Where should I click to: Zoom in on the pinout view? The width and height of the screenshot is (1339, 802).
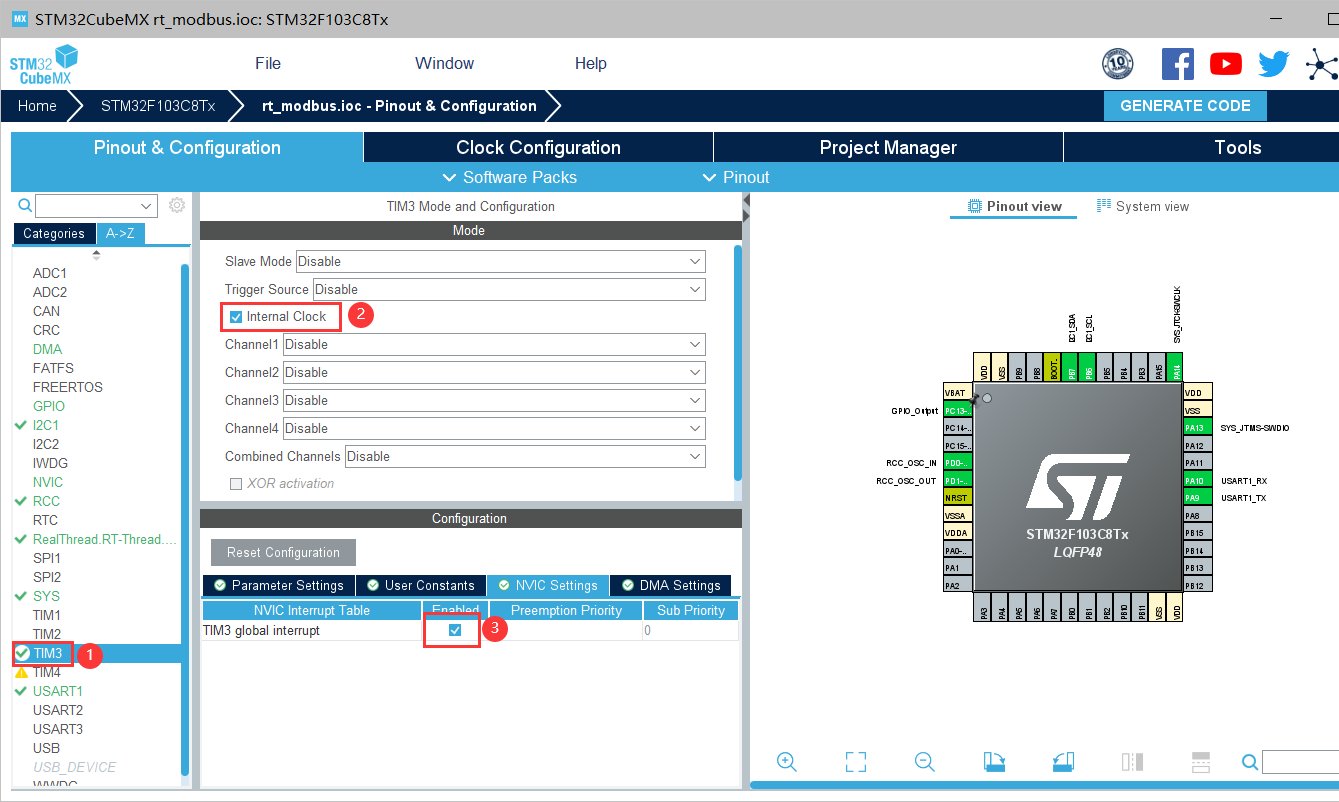pos(787,762)
